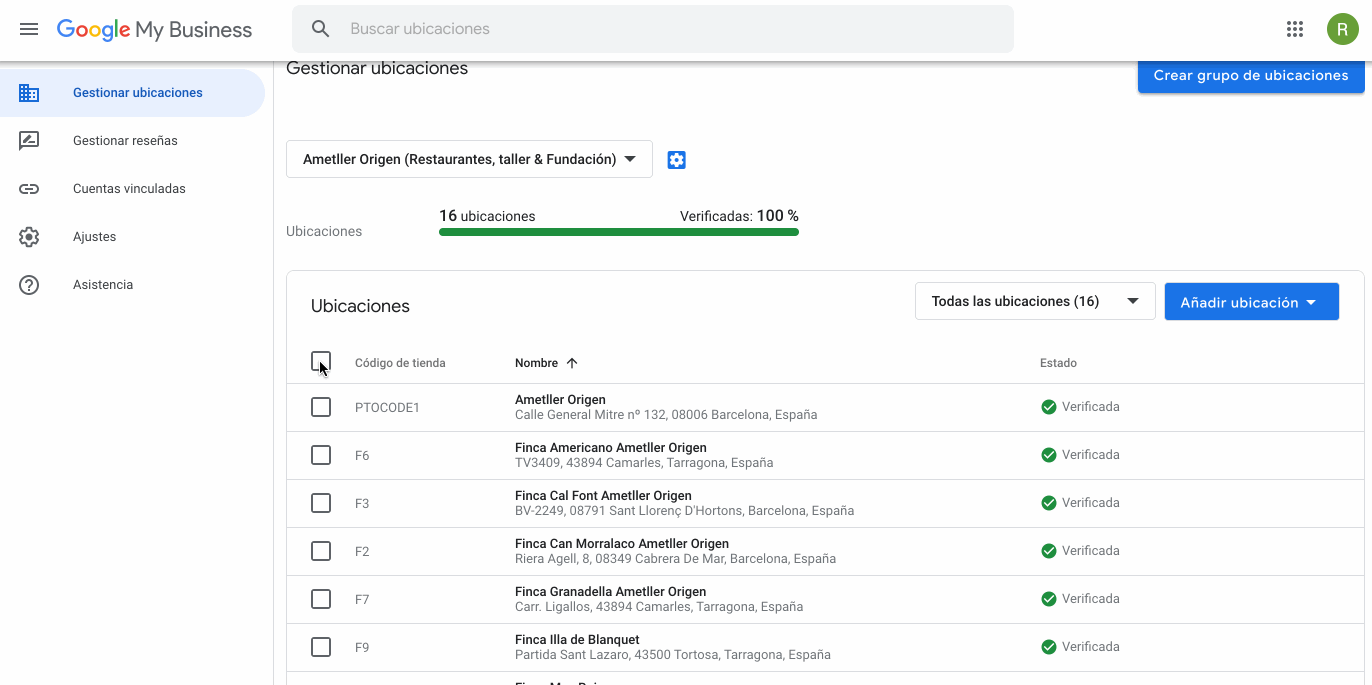
Task: Check the F6 row checkbox
Action: coord(321,455)
